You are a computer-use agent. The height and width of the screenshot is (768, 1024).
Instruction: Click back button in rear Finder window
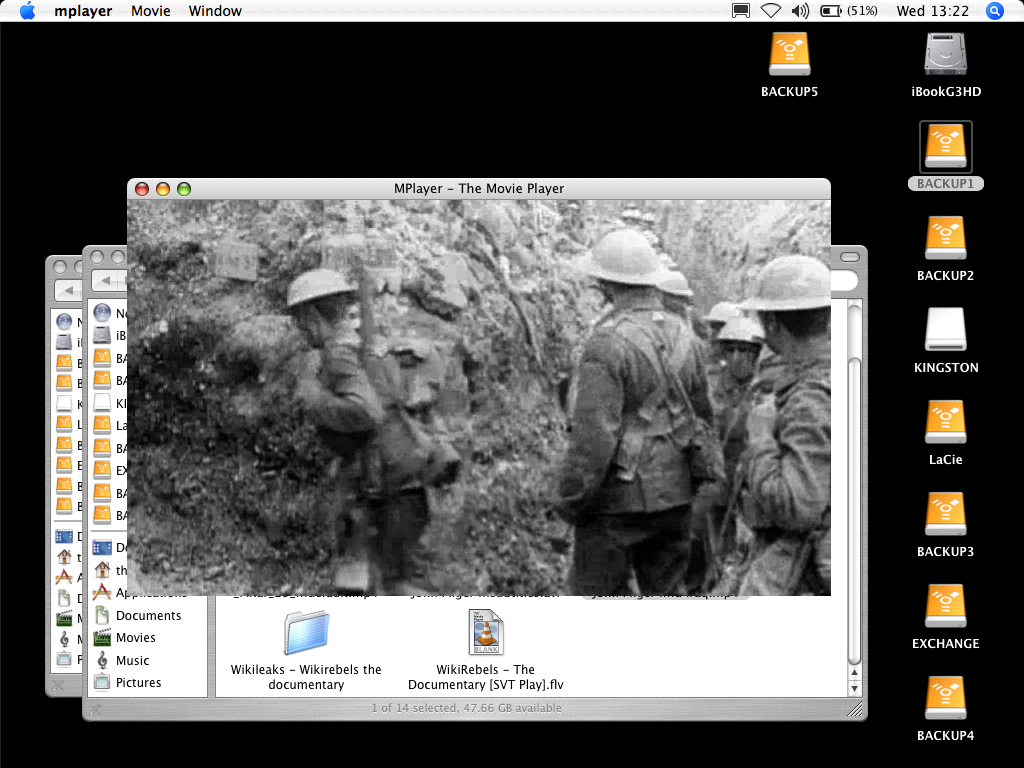tap(68, 290)
